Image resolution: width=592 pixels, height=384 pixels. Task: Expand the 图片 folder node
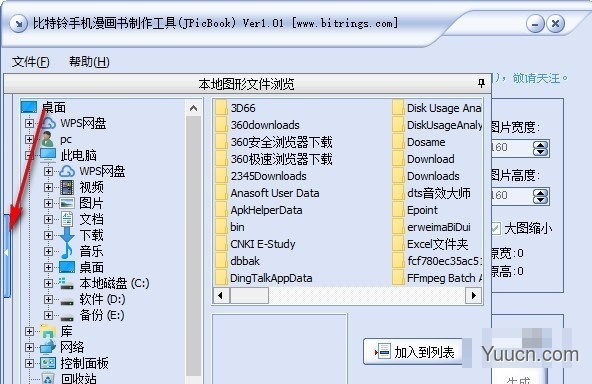(x=48, y=203)
